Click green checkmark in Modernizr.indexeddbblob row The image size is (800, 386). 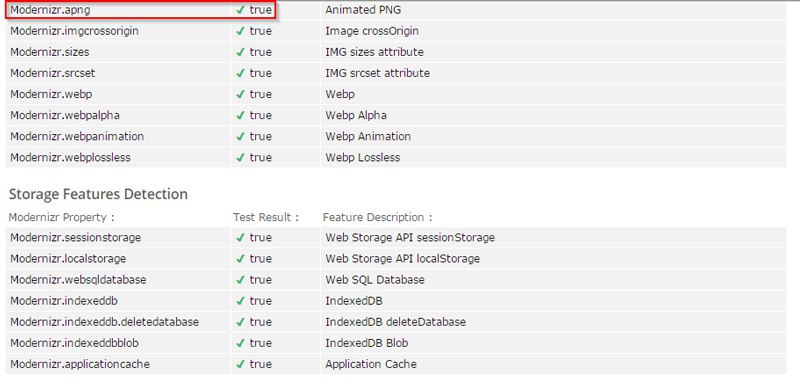(240, 343)
